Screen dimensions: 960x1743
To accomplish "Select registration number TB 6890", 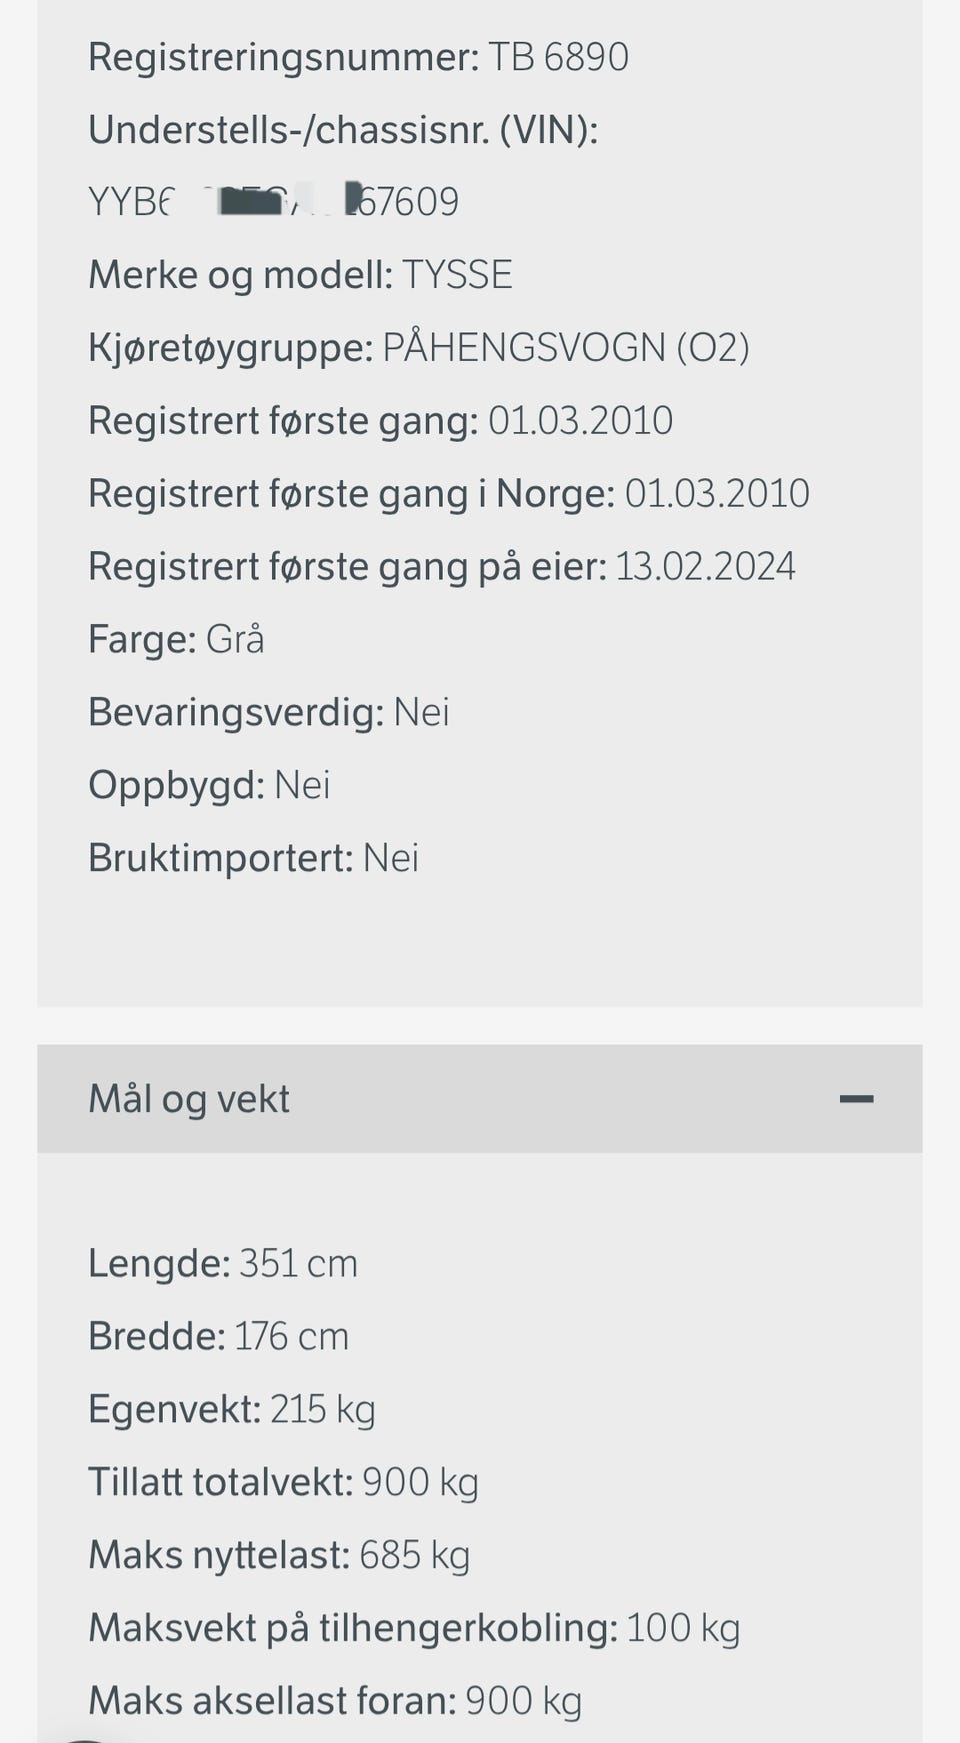I will click(x=559, y=57).
